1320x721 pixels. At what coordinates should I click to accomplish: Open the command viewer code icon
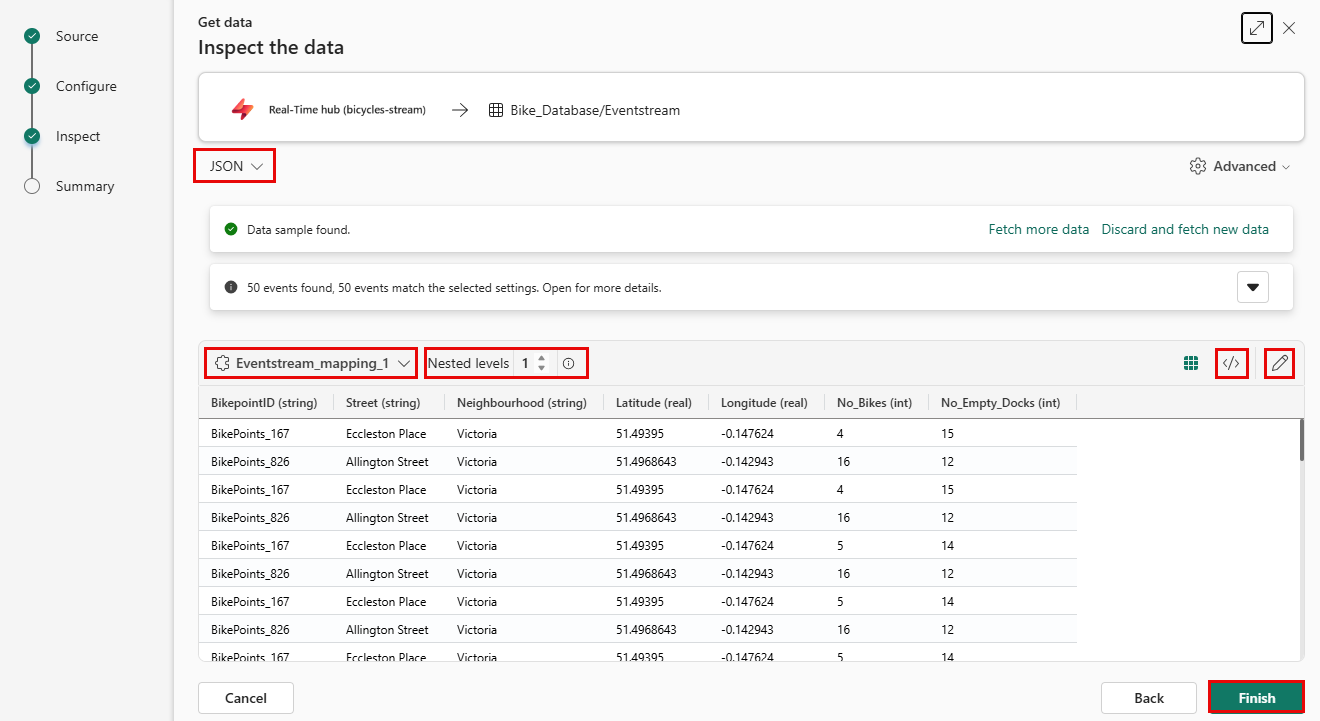click(1231, 364)
